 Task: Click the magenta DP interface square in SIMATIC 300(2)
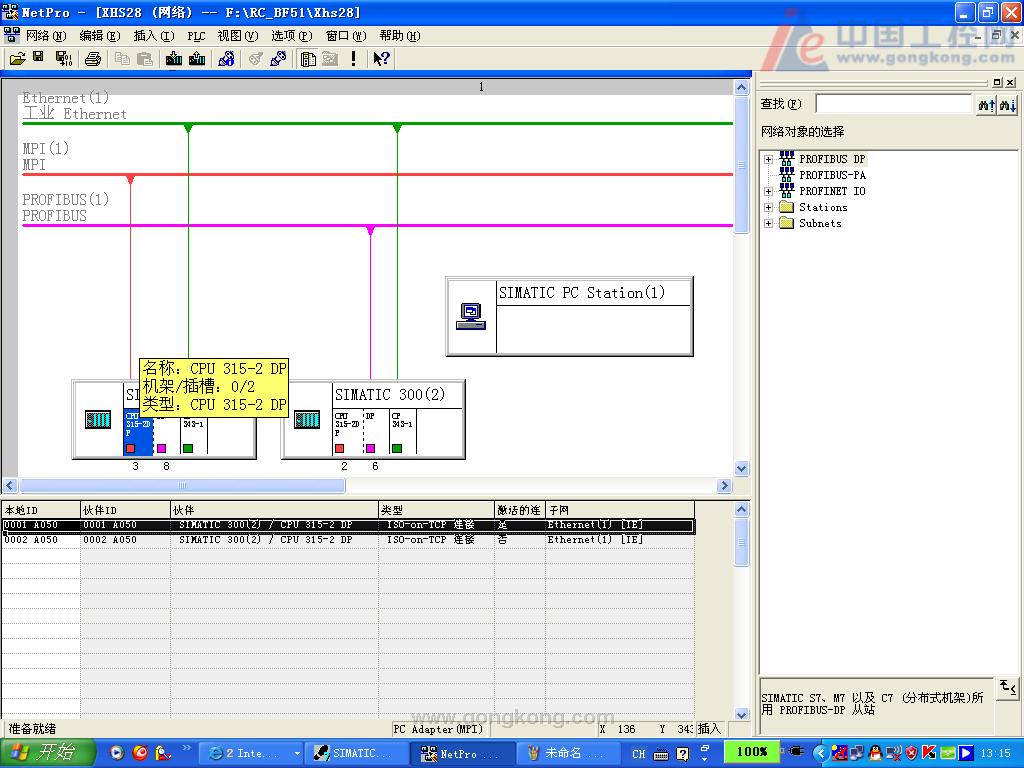[x=370, y=449]
